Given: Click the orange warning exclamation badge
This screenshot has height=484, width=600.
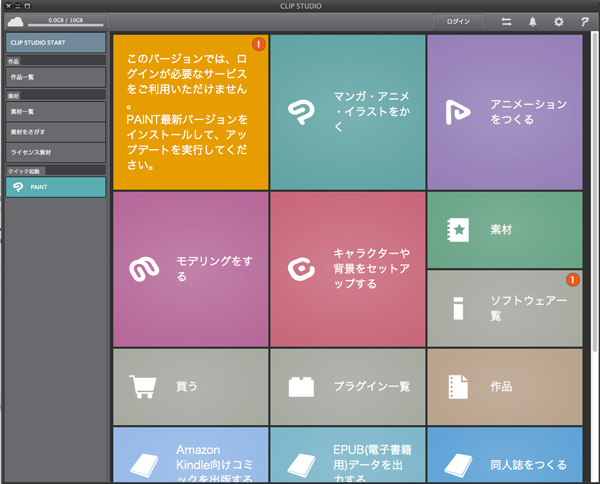Looking at the screenshot, I should 259,44.
